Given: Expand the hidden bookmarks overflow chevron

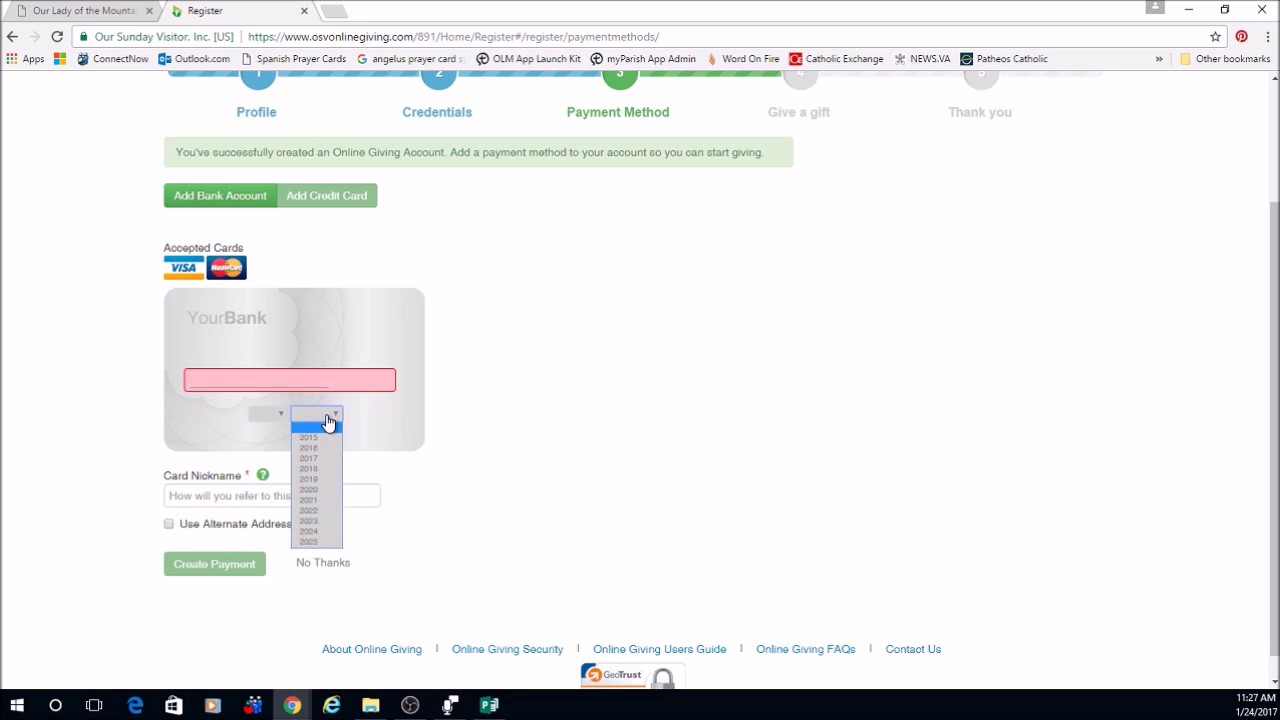Looking at the screenshot, I should click(1159, 59).
